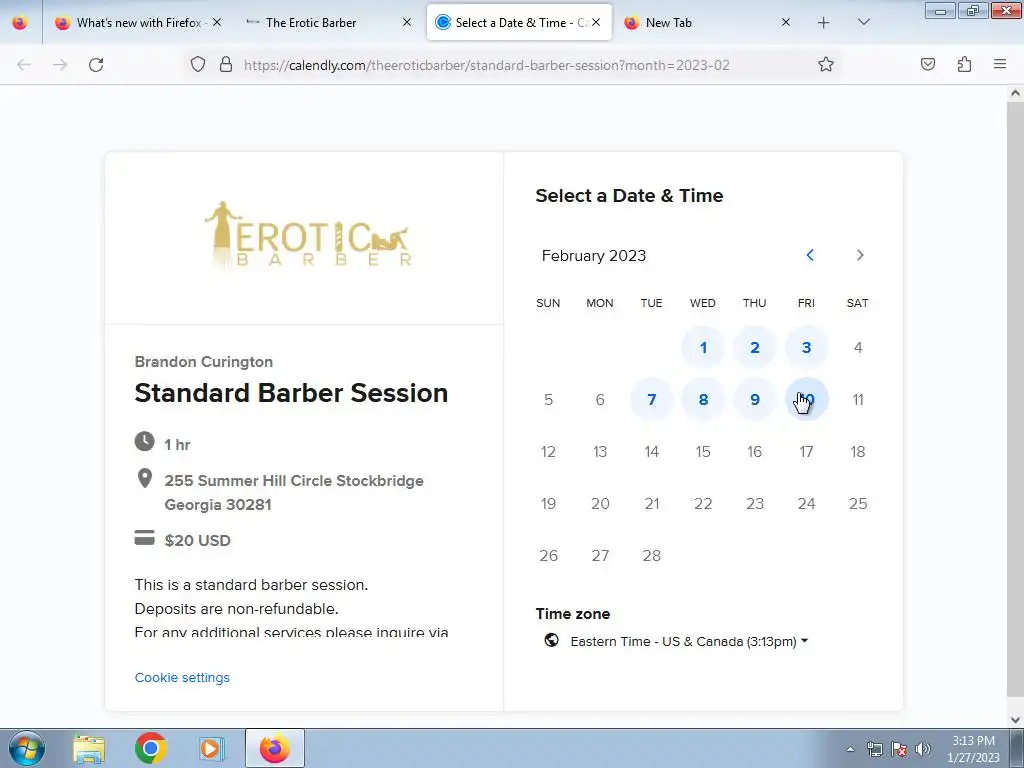Launch Chrome from the taskbar

tap(151, 748)
